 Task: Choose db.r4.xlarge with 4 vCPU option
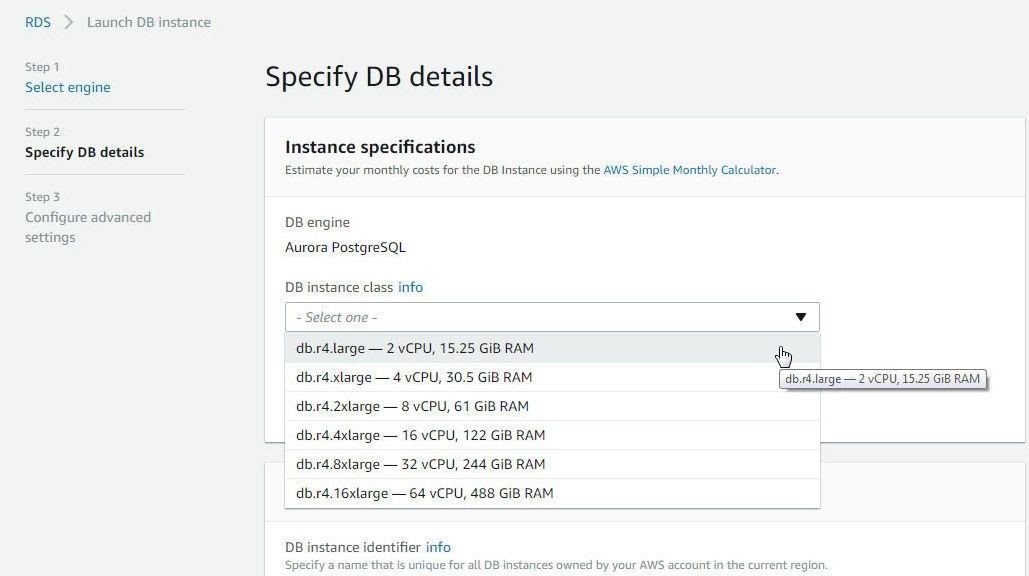[552, 377]
